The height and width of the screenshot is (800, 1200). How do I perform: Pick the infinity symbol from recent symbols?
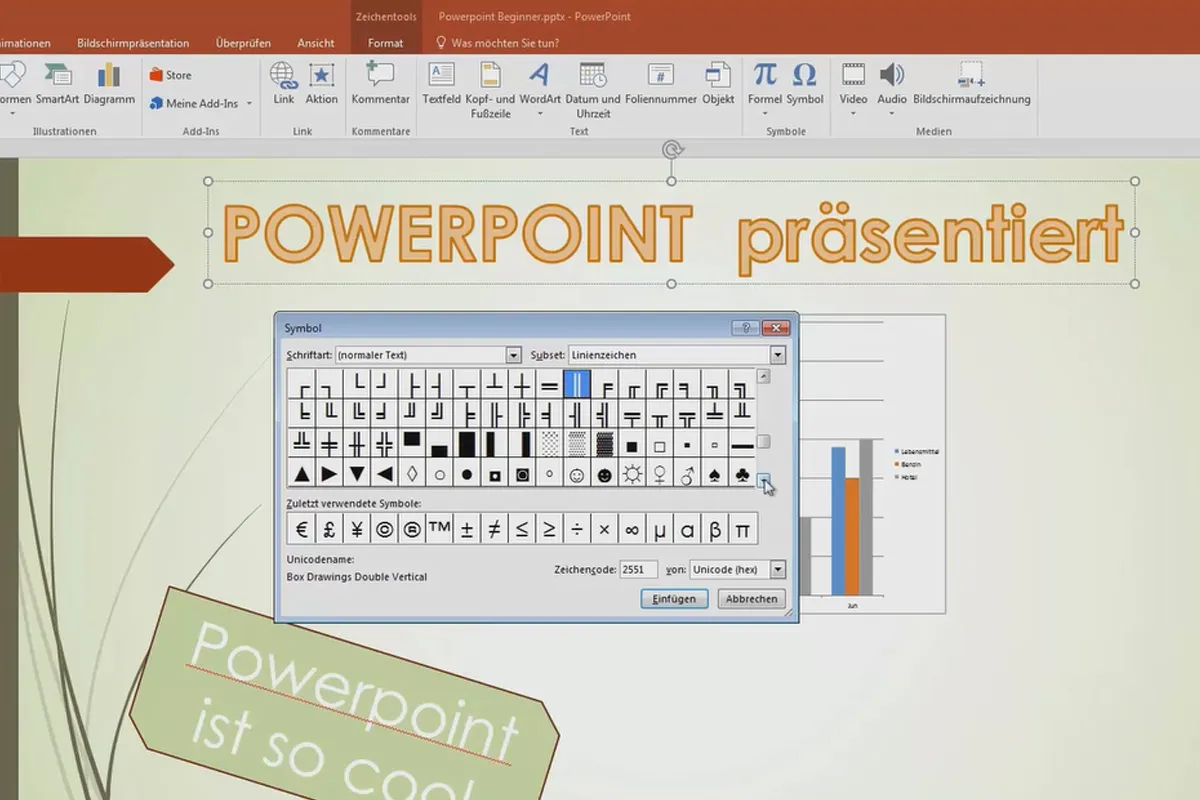pos(632,529)
